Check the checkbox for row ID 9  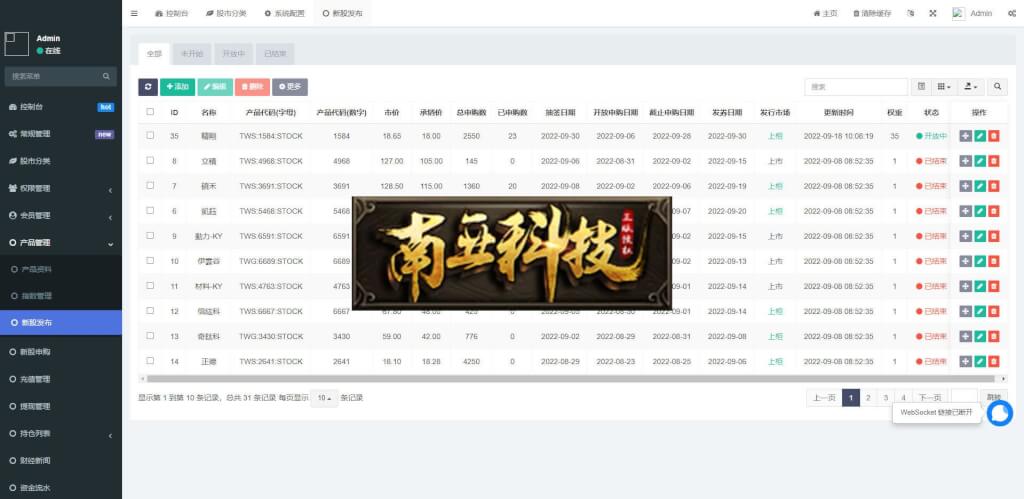click(150, 235)
